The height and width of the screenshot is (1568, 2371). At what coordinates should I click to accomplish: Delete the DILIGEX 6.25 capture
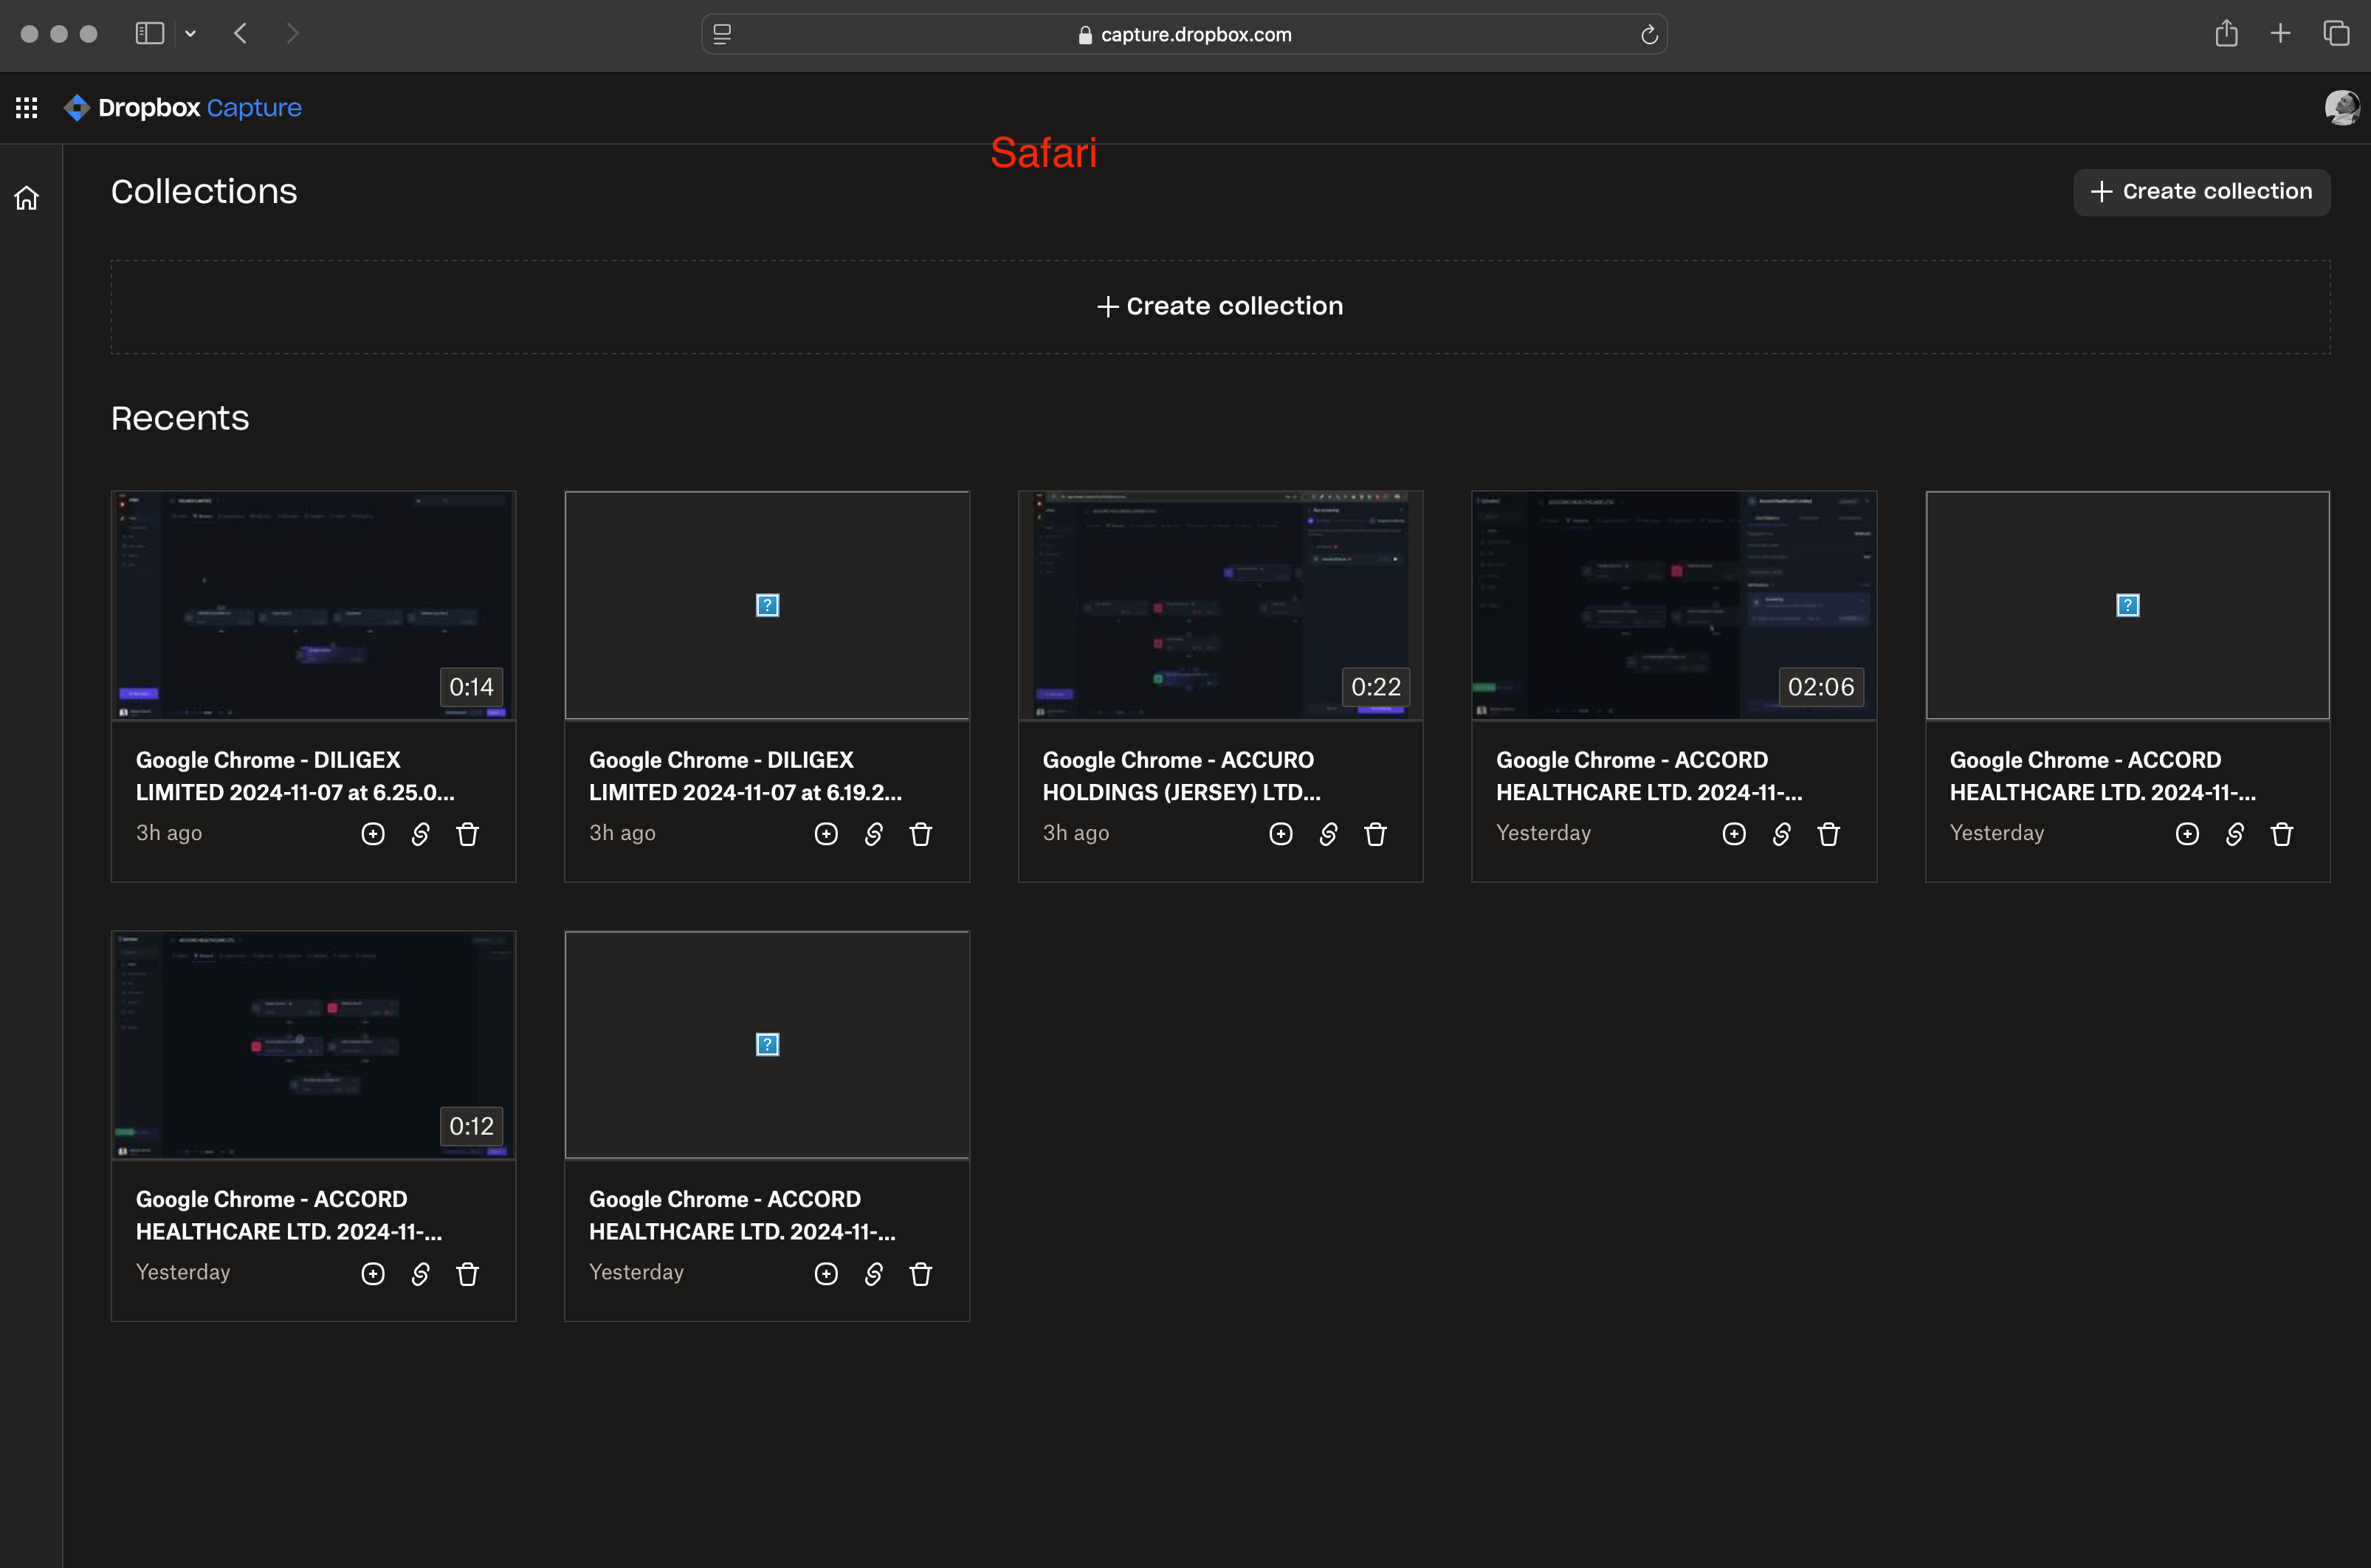pyautogui.click(x=468, y=834)
